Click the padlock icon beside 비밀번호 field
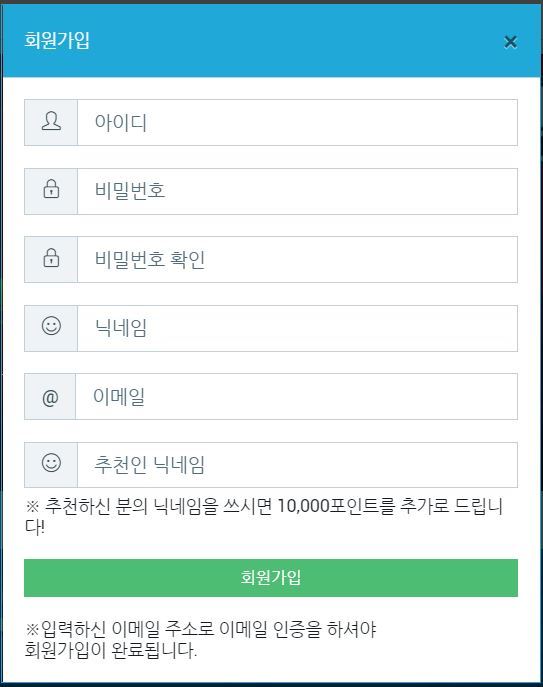 coord(51,189)
